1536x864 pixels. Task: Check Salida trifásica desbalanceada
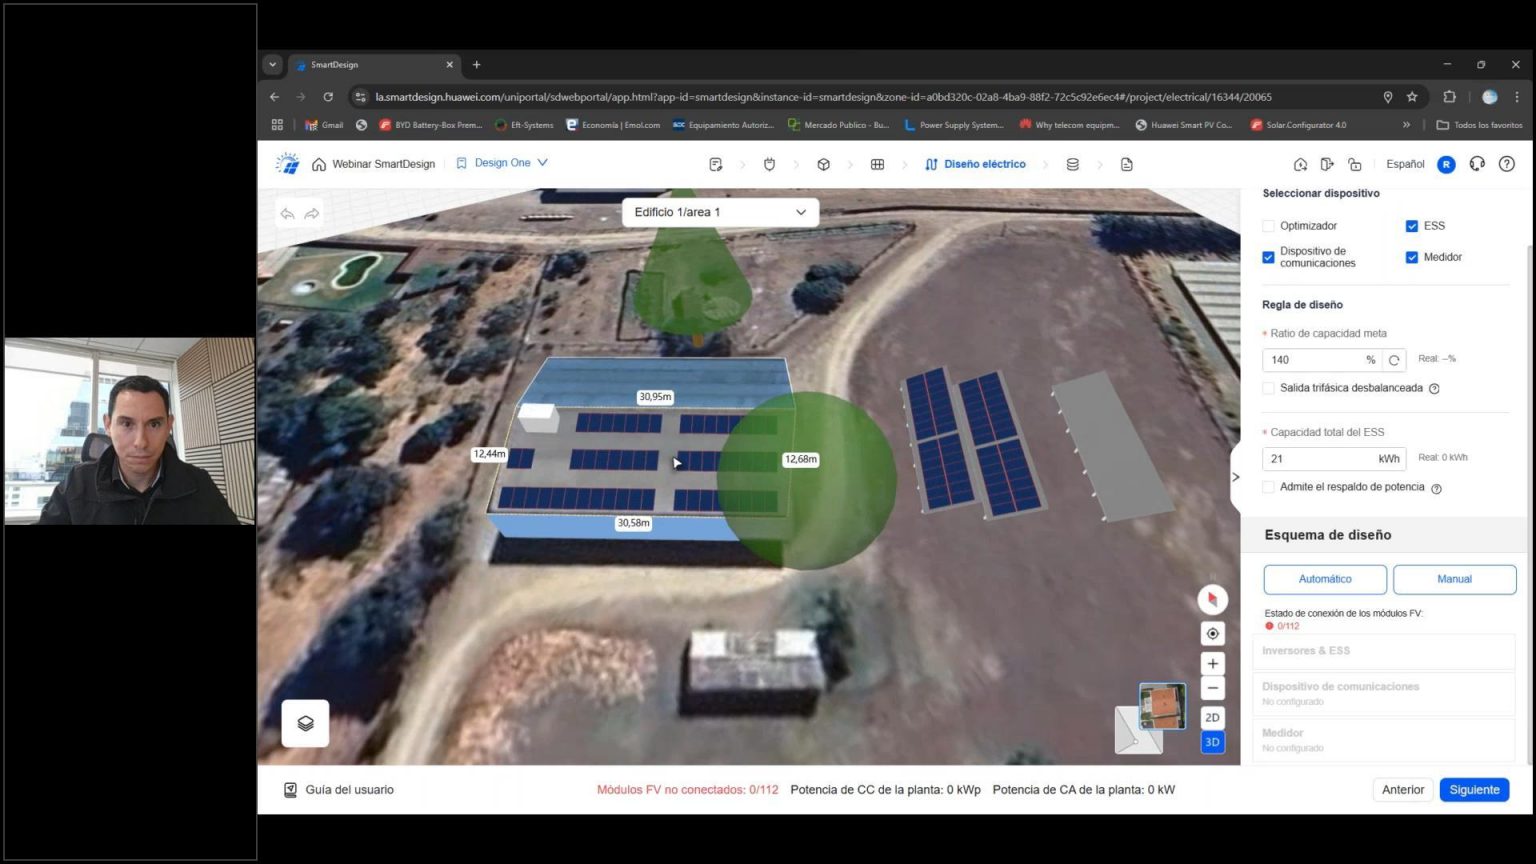point(1268,388)
